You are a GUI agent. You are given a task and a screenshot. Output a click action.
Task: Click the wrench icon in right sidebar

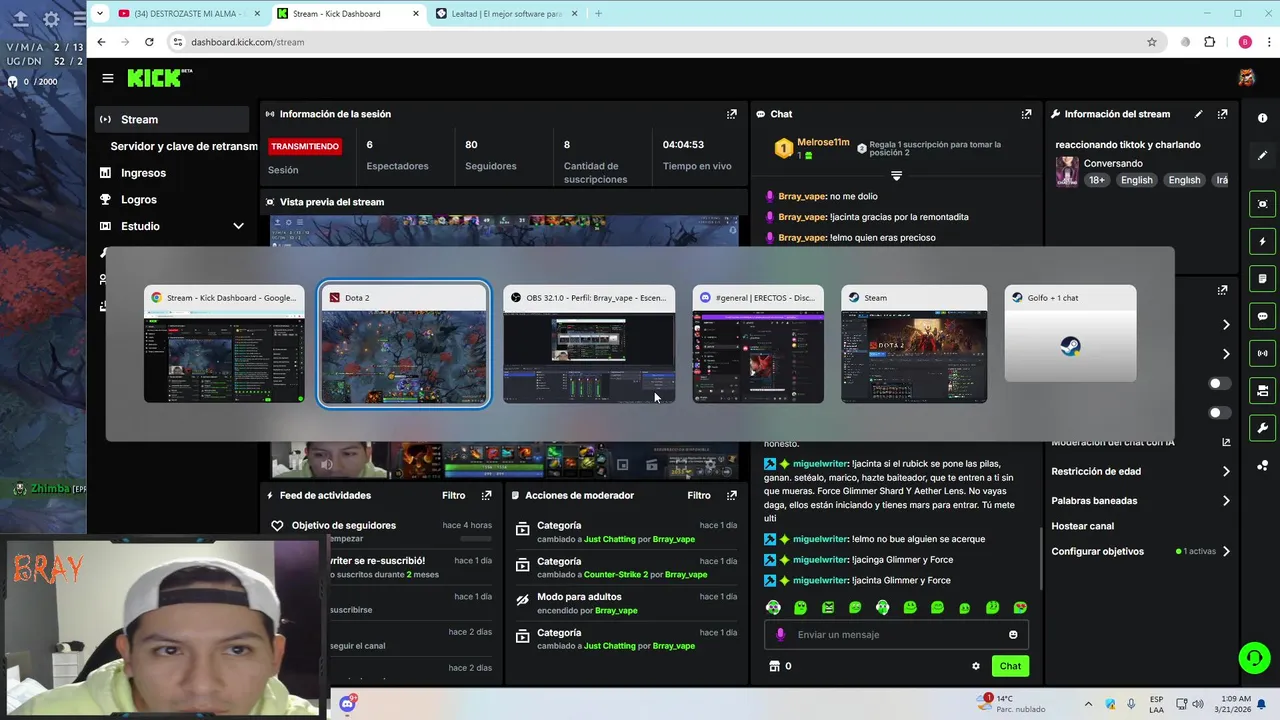(1262, 428)
